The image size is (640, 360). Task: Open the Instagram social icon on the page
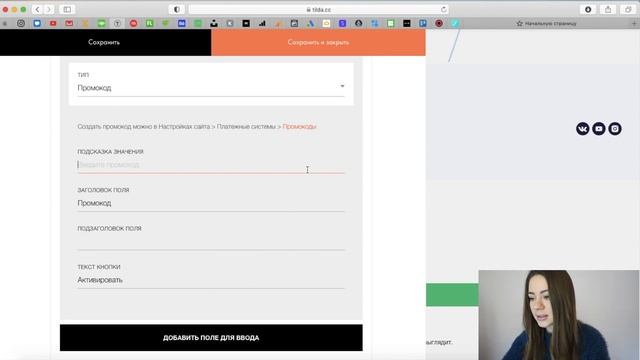(x=615, y=129)
